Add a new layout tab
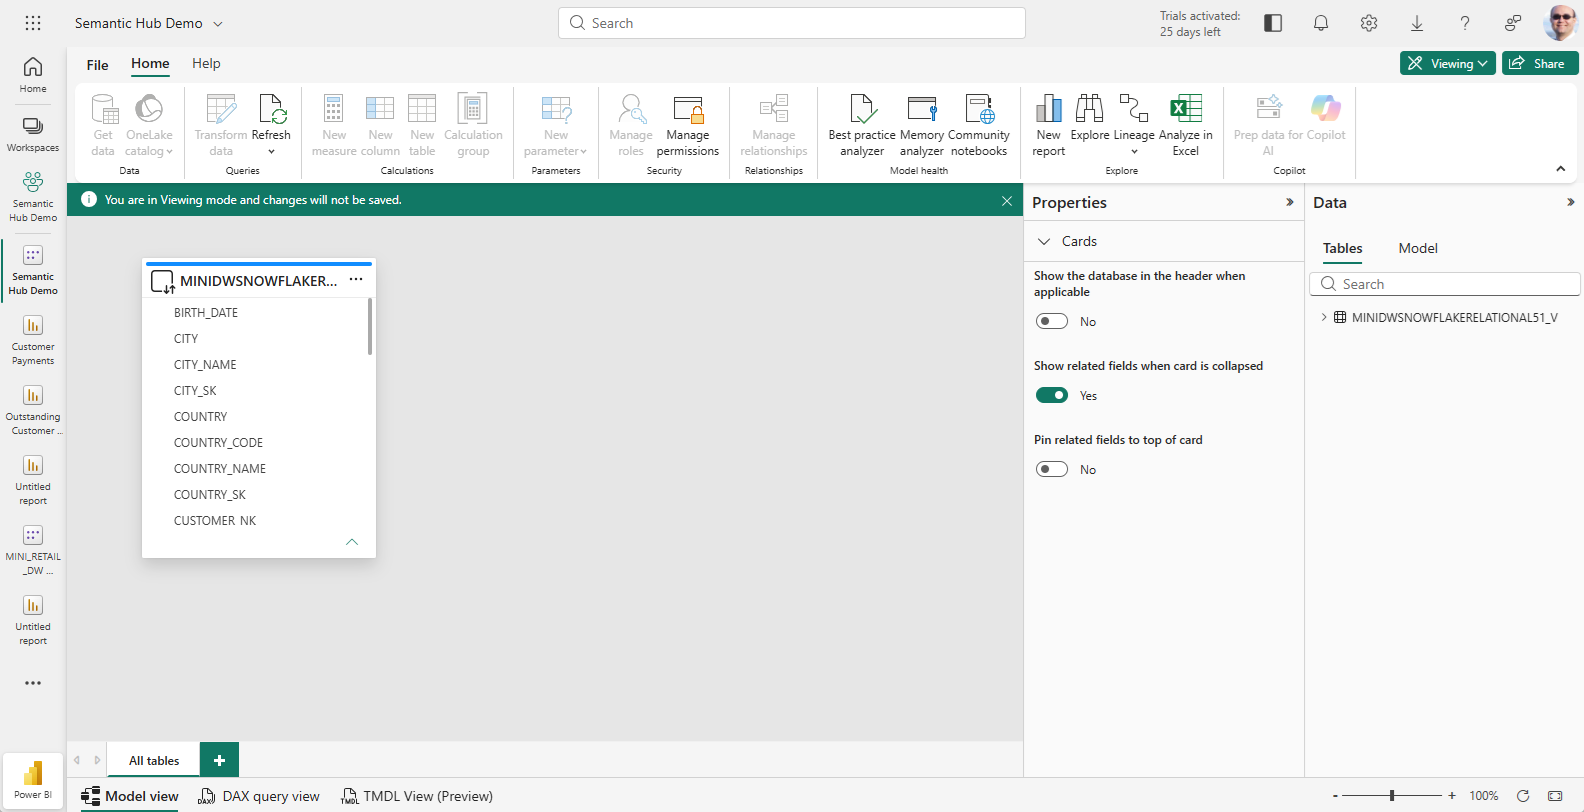 click(x=219, y=760)
